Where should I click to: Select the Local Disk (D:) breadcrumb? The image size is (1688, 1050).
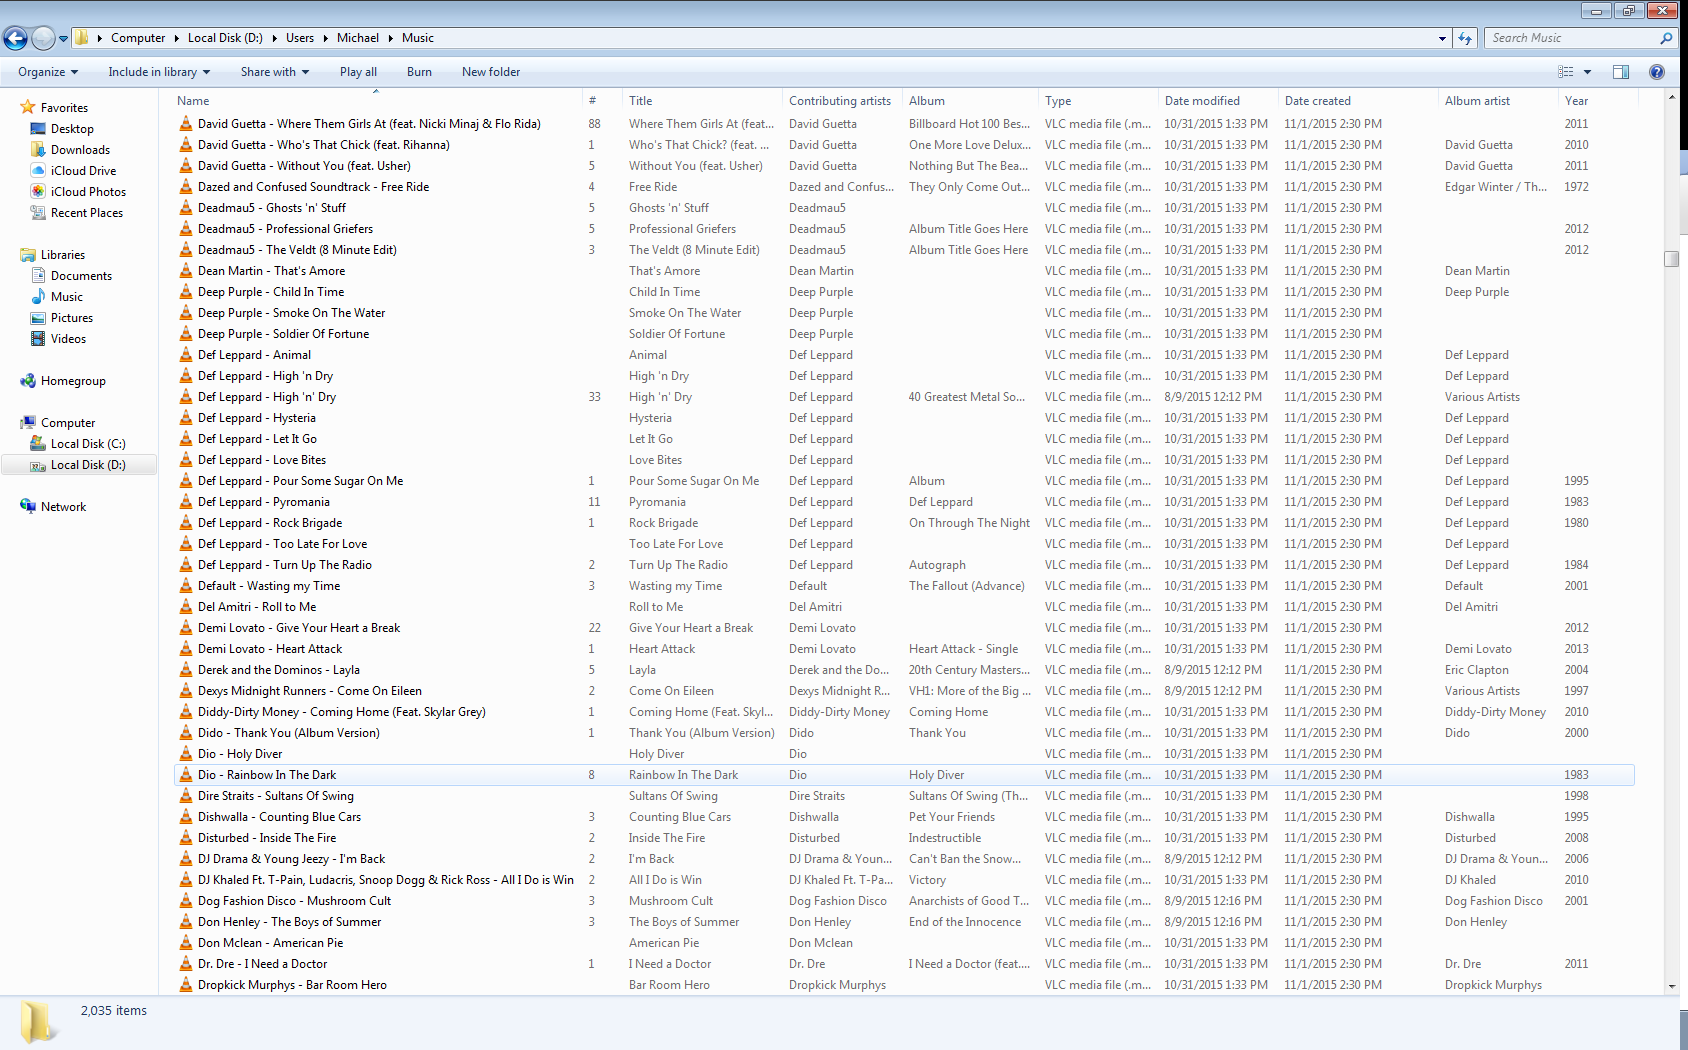(225, 38)
